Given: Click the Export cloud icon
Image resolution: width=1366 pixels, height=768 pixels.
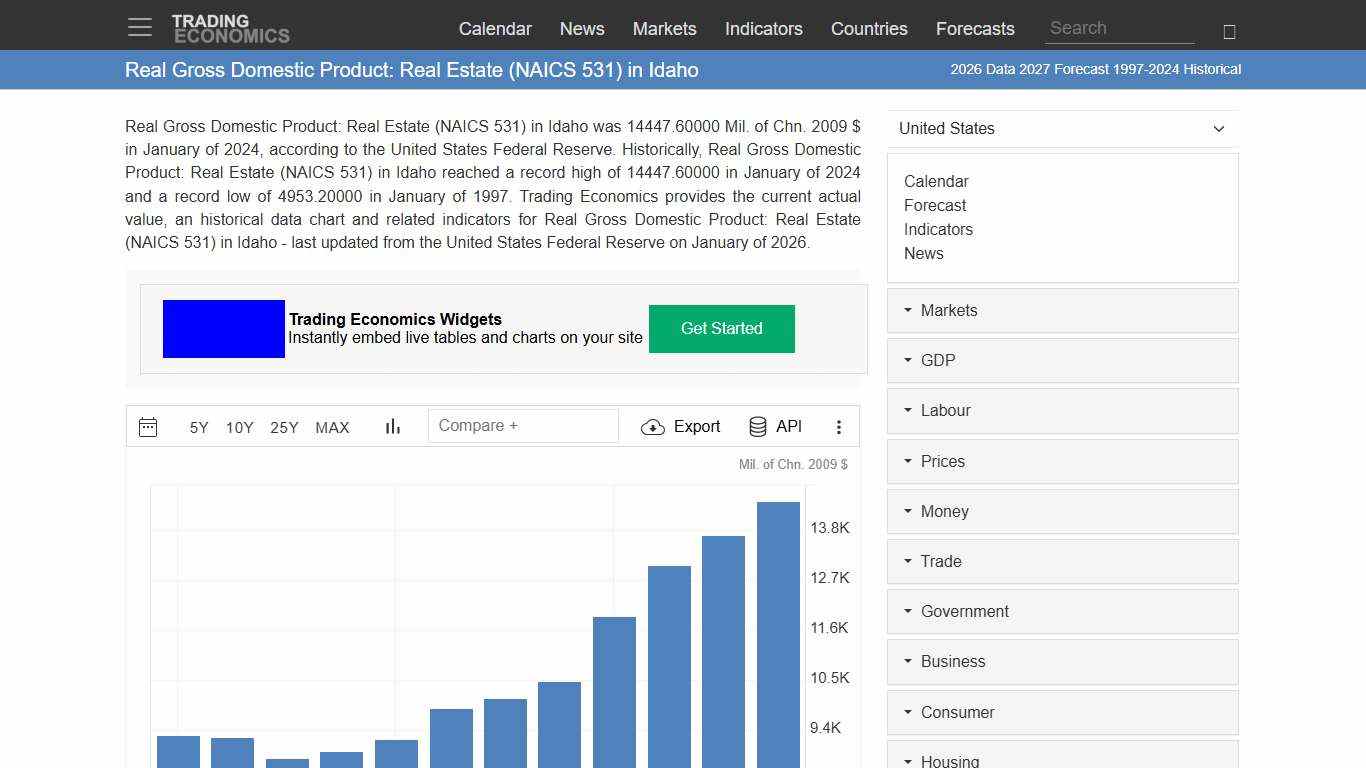Looking at the screenshot, I should click(x=652, y=427).
